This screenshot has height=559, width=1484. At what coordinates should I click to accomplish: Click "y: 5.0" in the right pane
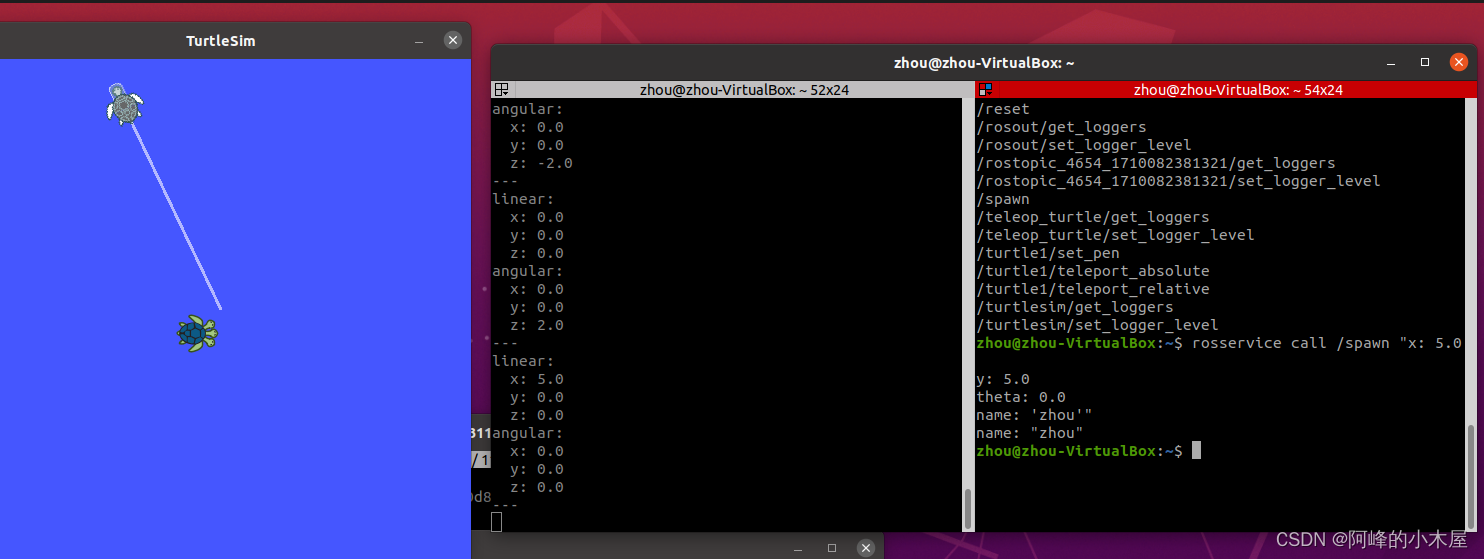click(1003, 379)
